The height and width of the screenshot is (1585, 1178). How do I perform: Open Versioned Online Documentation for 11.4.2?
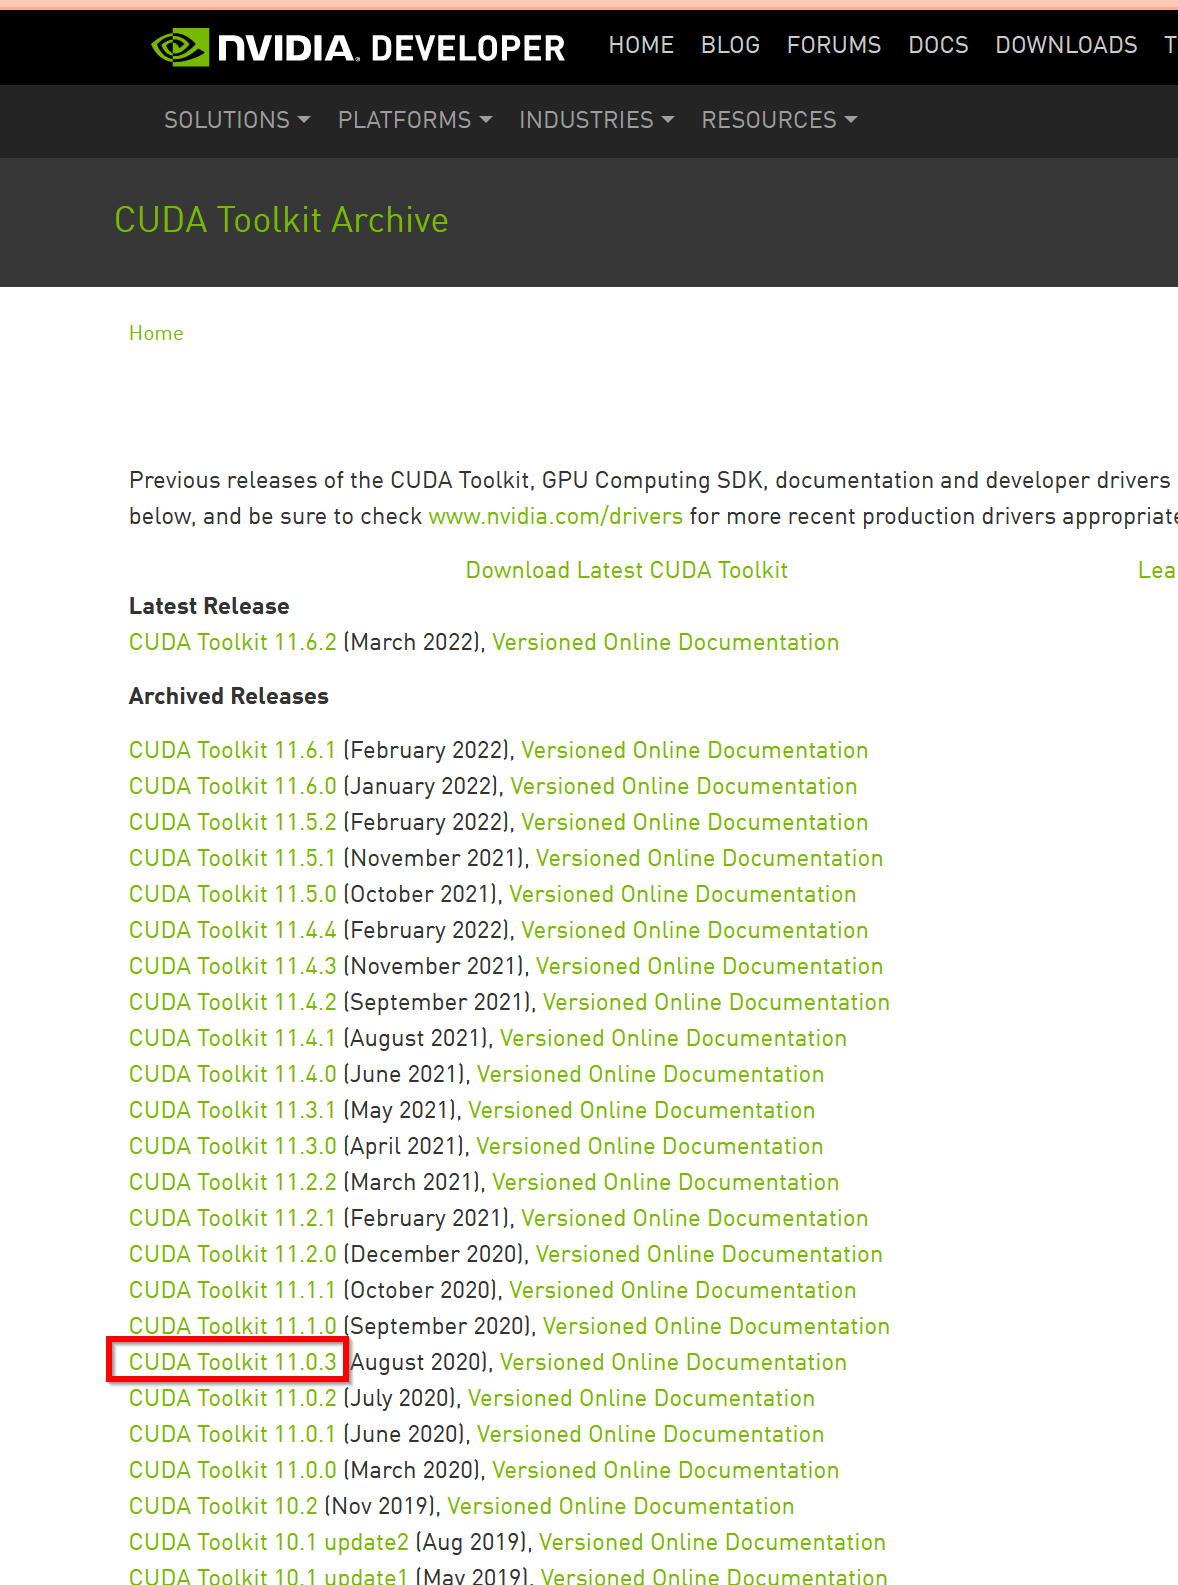(x=717, y=1002)
